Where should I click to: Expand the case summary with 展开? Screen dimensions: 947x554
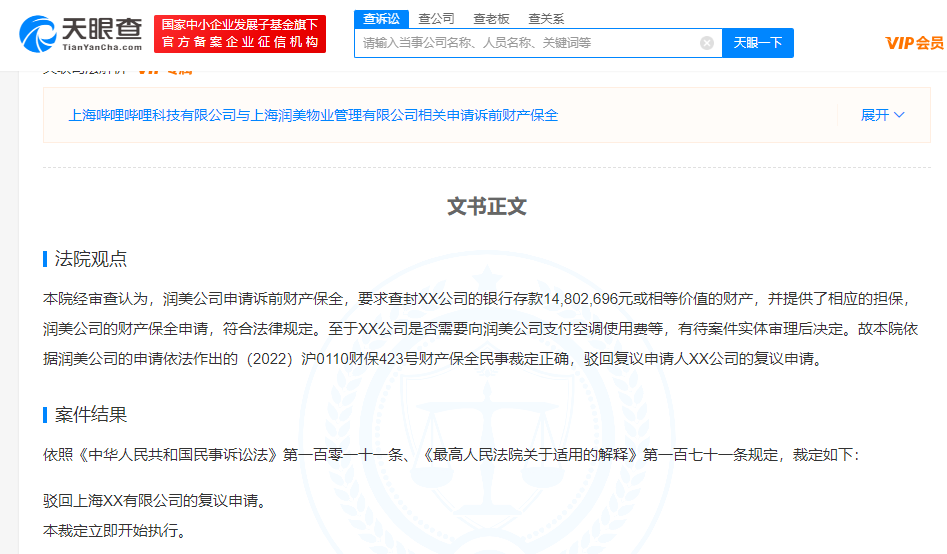882,115
